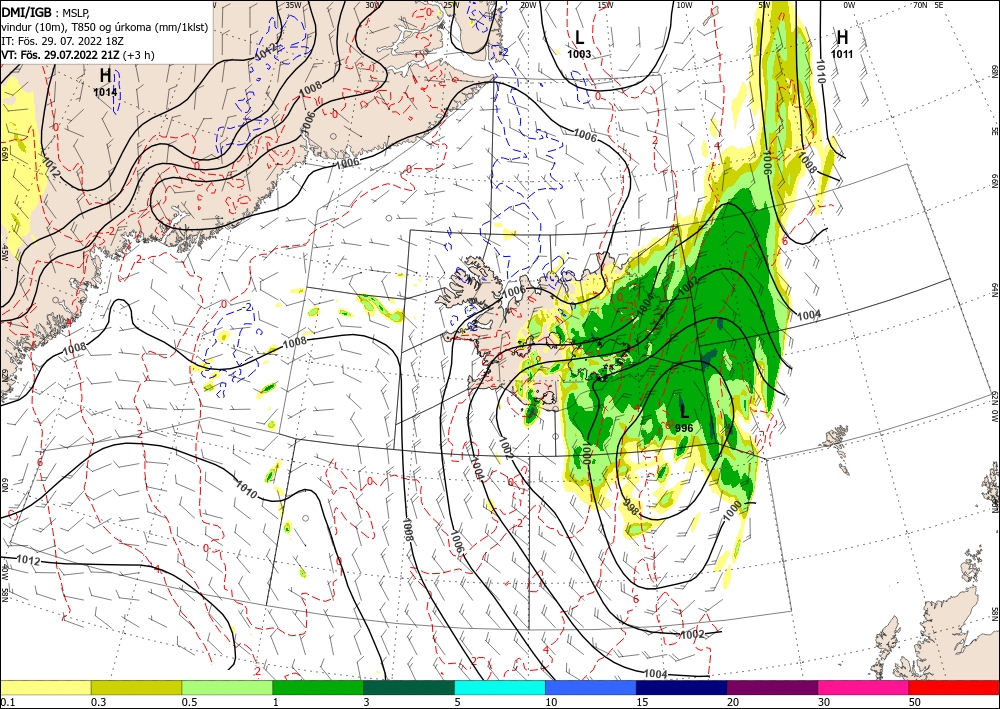1000x709 pixels.
Task: Click the "VT: Fös. 29.07.2022 21Z (+3 h)" line
Action: click(78, 55)
